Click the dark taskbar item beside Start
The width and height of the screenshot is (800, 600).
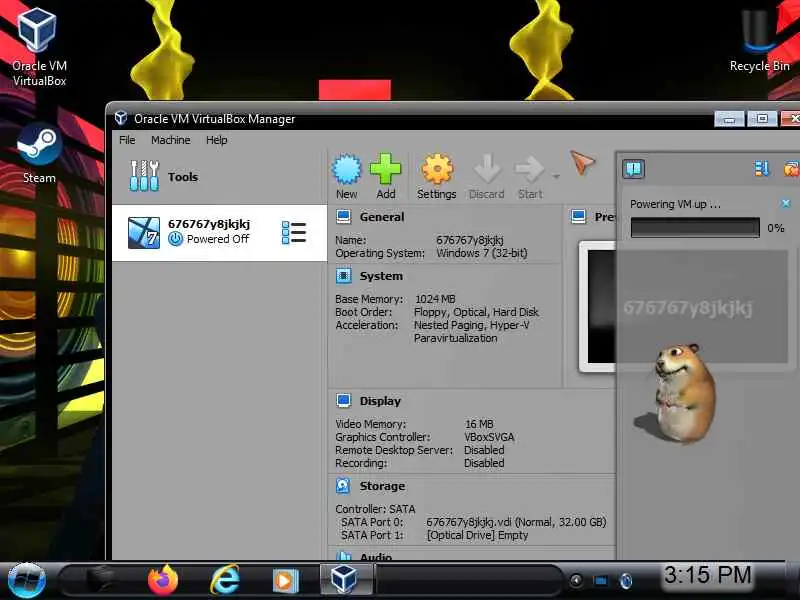102,580
